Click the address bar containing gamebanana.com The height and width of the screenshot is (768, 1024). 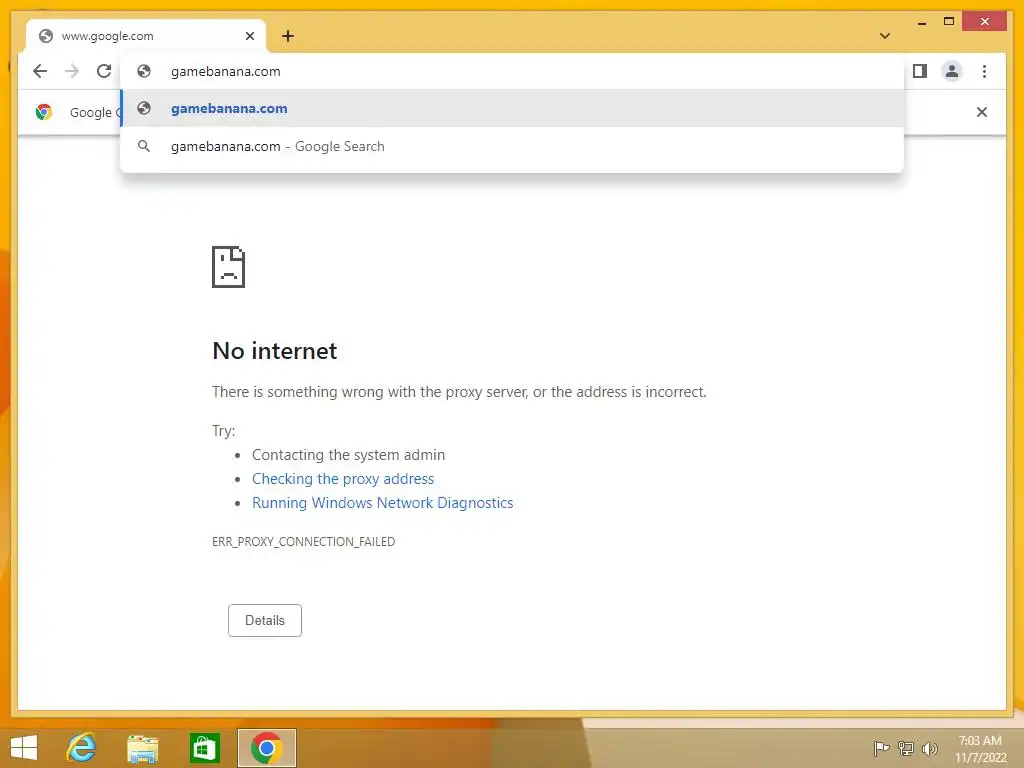coord(512,71)
